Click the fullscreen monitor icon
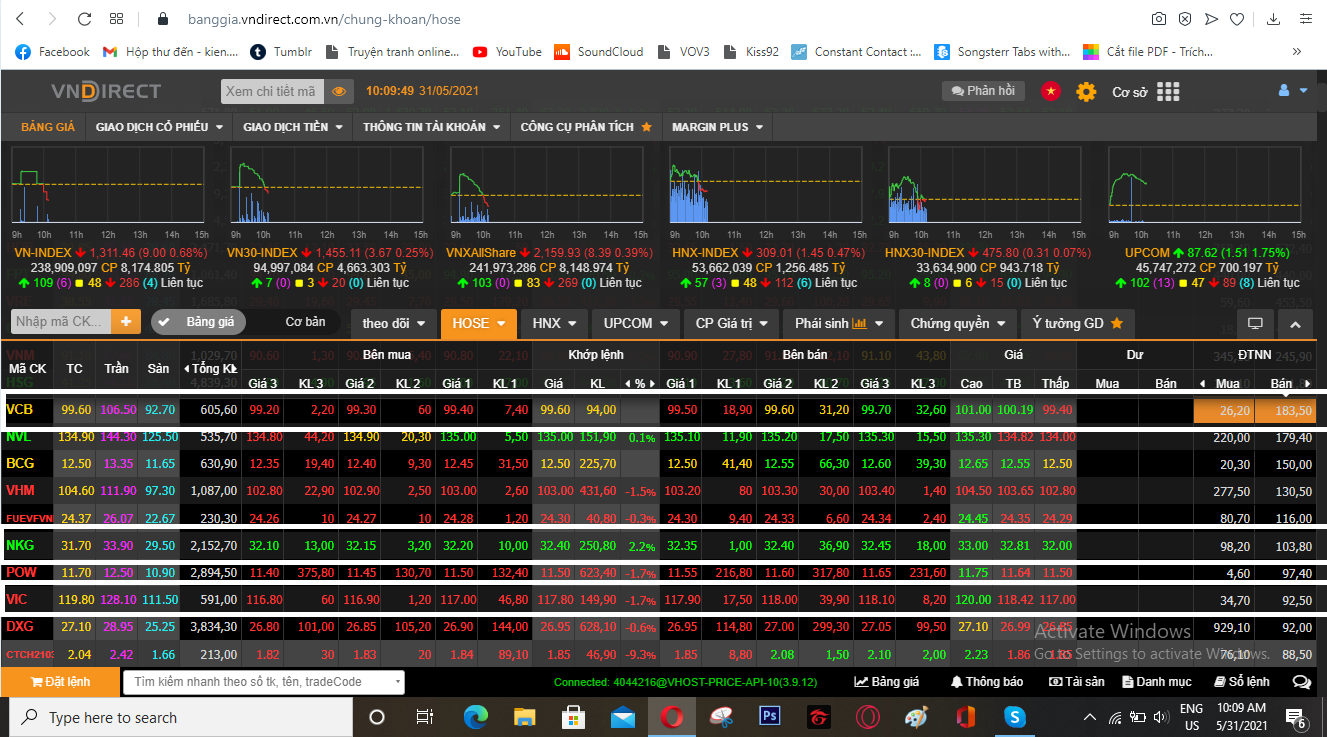The image size is (1327, 737). click(x=1255, y=324)
